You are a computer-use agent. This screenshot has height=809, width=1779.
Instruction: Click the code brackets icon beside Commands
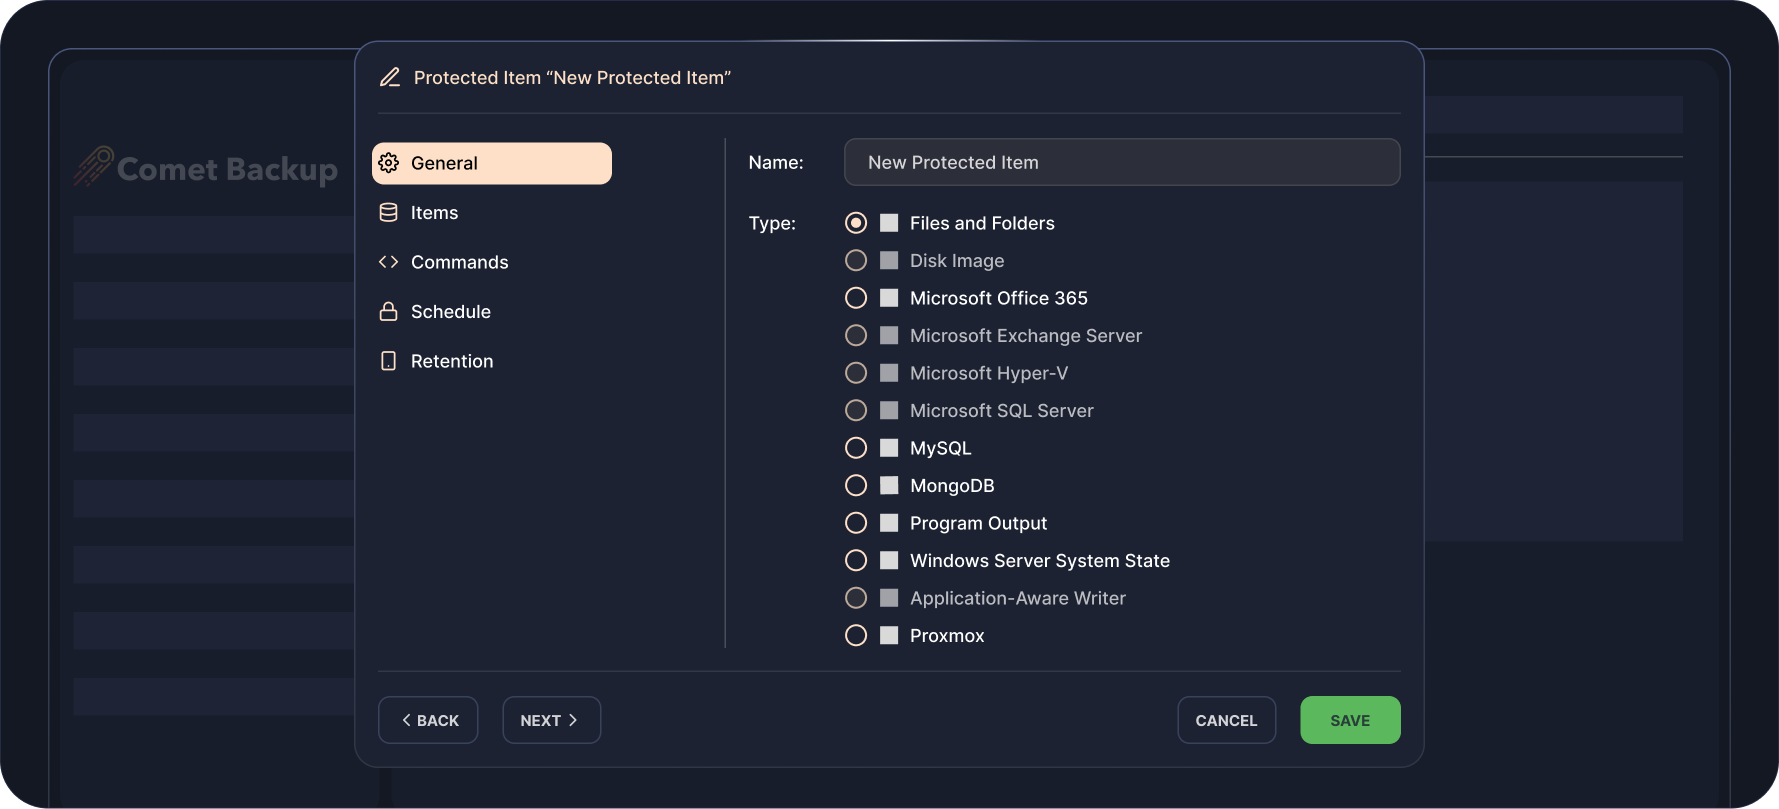(x=389, y=262)
